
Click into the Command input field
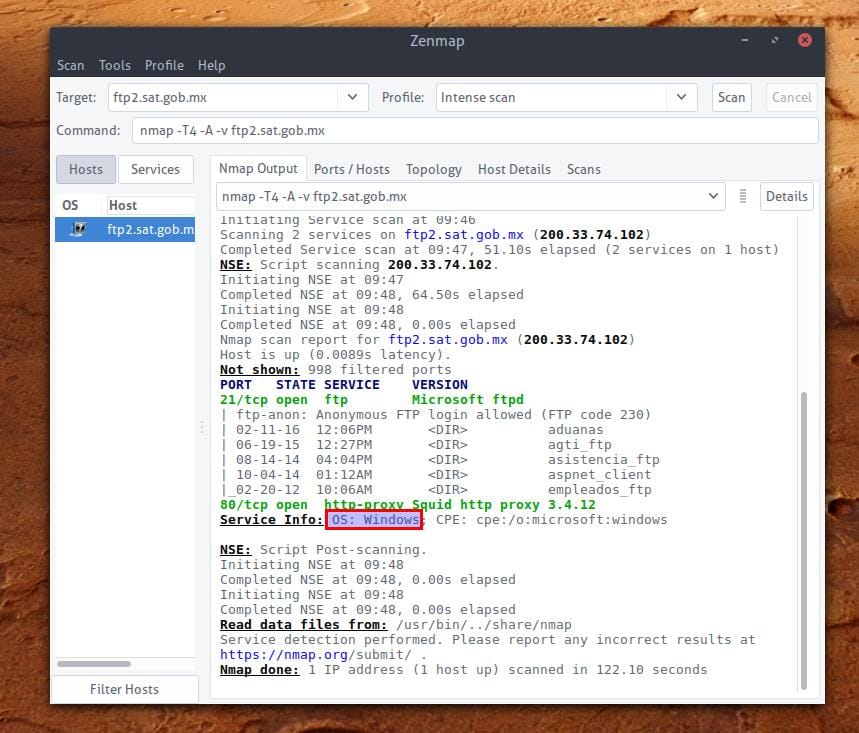475,131
